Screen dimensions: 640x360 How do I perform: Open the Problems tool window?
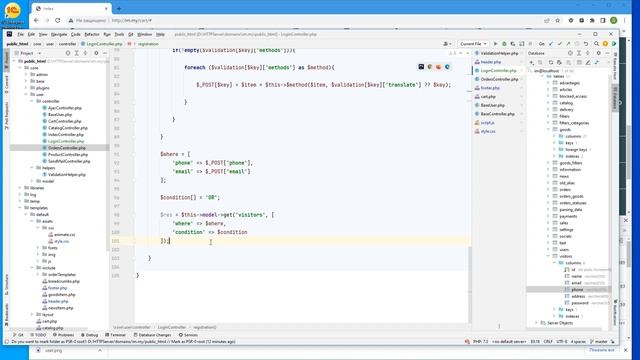[64, 335]
